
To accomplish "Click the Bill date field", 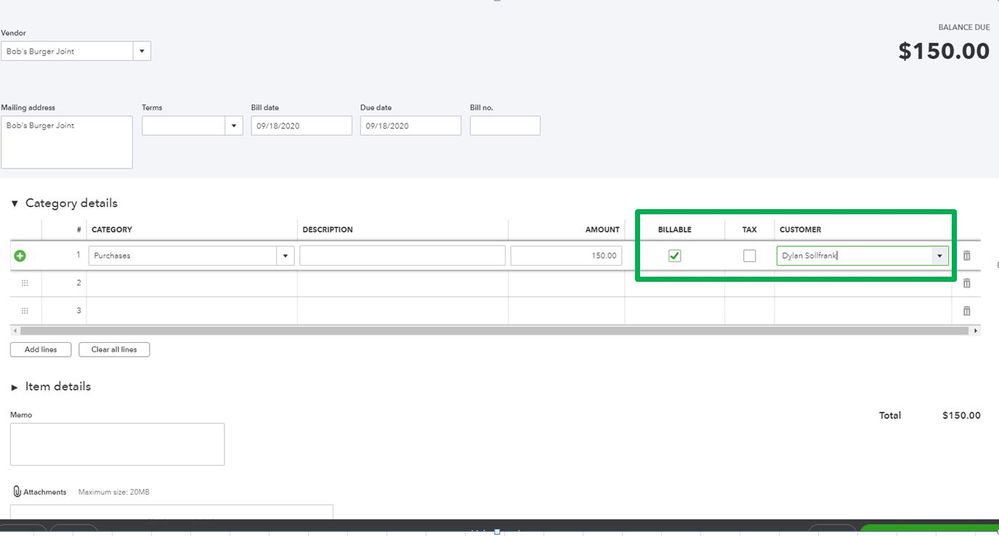I will [301, 126].
